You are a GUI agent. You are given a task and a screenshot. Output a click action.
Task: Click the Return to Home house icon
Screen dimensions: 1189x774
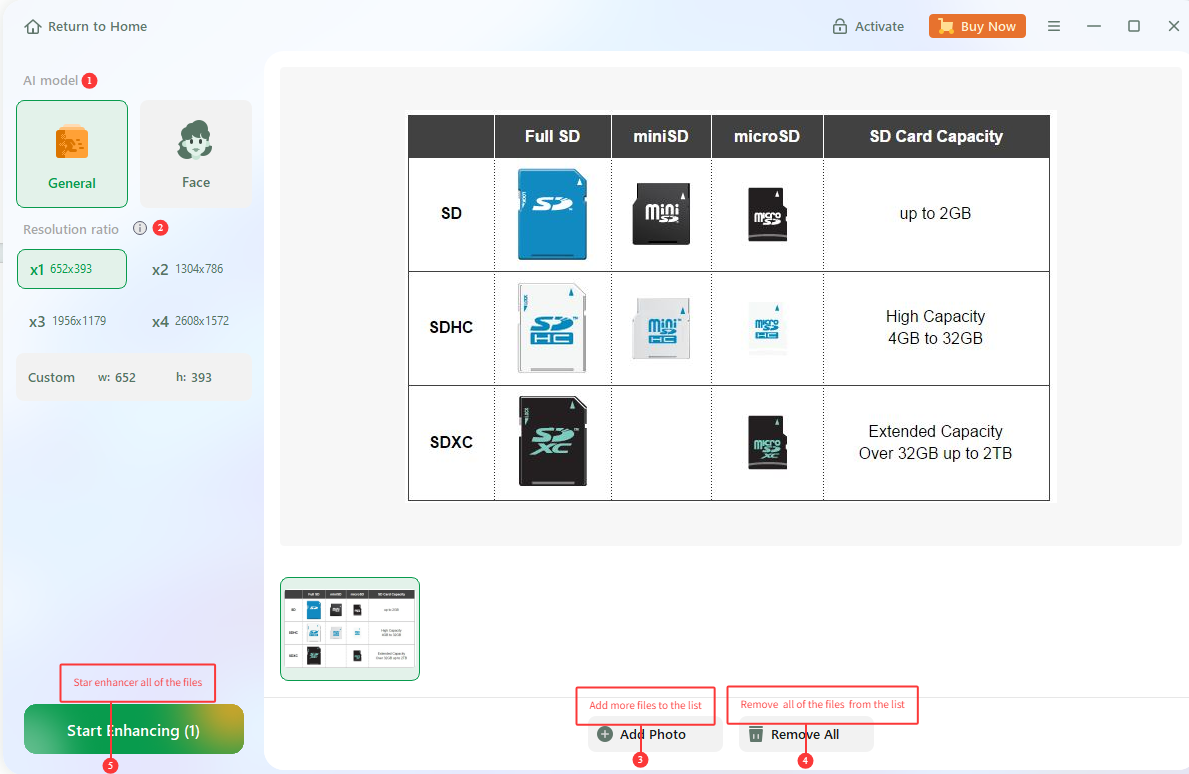point(33,27)
